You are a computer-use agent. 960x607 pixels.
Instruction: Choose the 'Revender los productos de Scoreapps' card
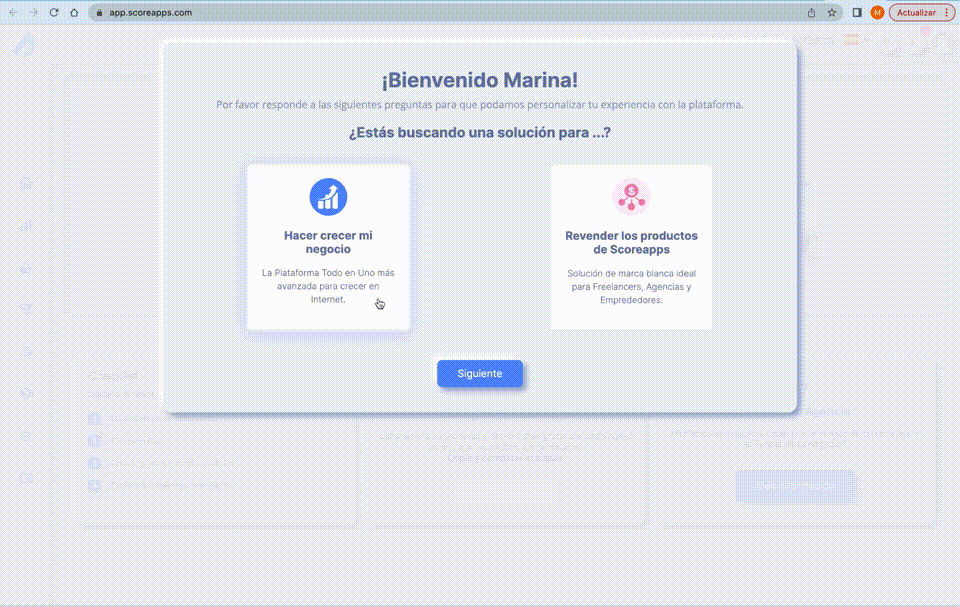(631, 247)
